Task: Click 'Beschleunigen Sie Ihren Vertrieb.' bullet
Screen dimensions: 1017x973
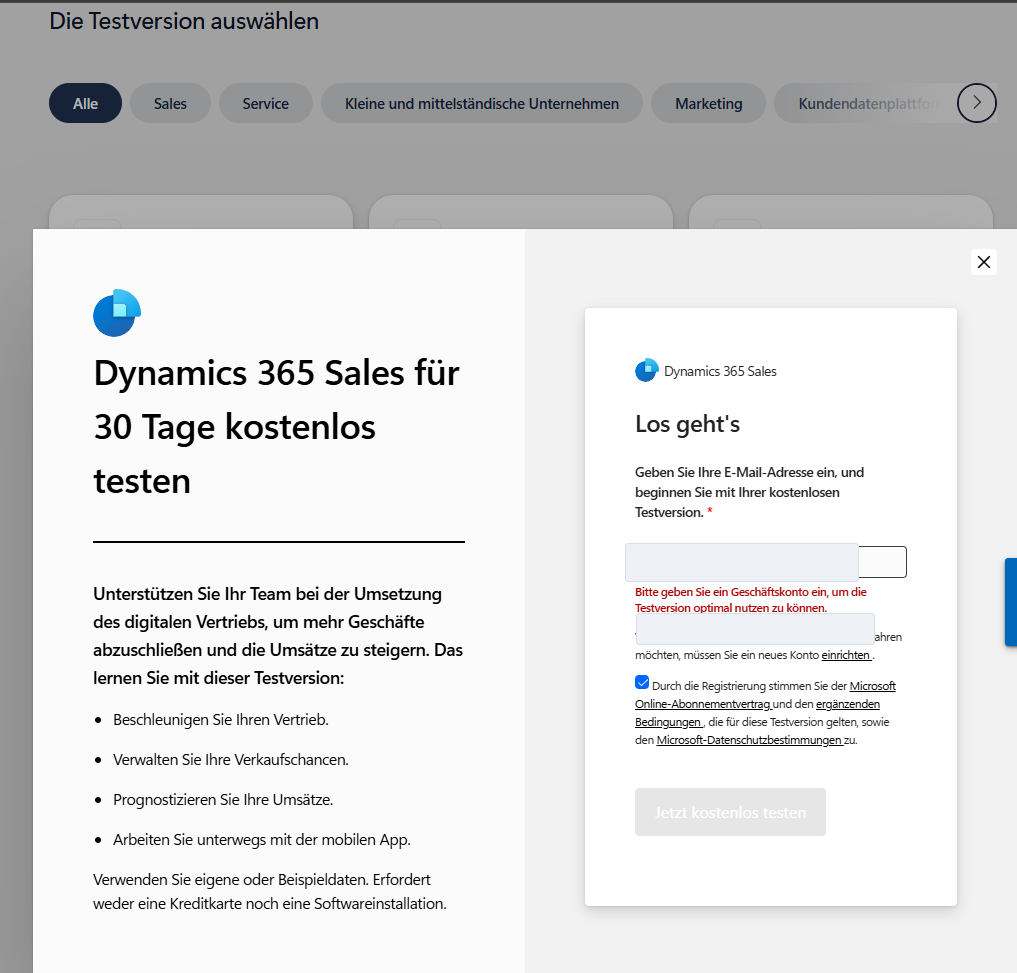Action: tap(221, 720)
